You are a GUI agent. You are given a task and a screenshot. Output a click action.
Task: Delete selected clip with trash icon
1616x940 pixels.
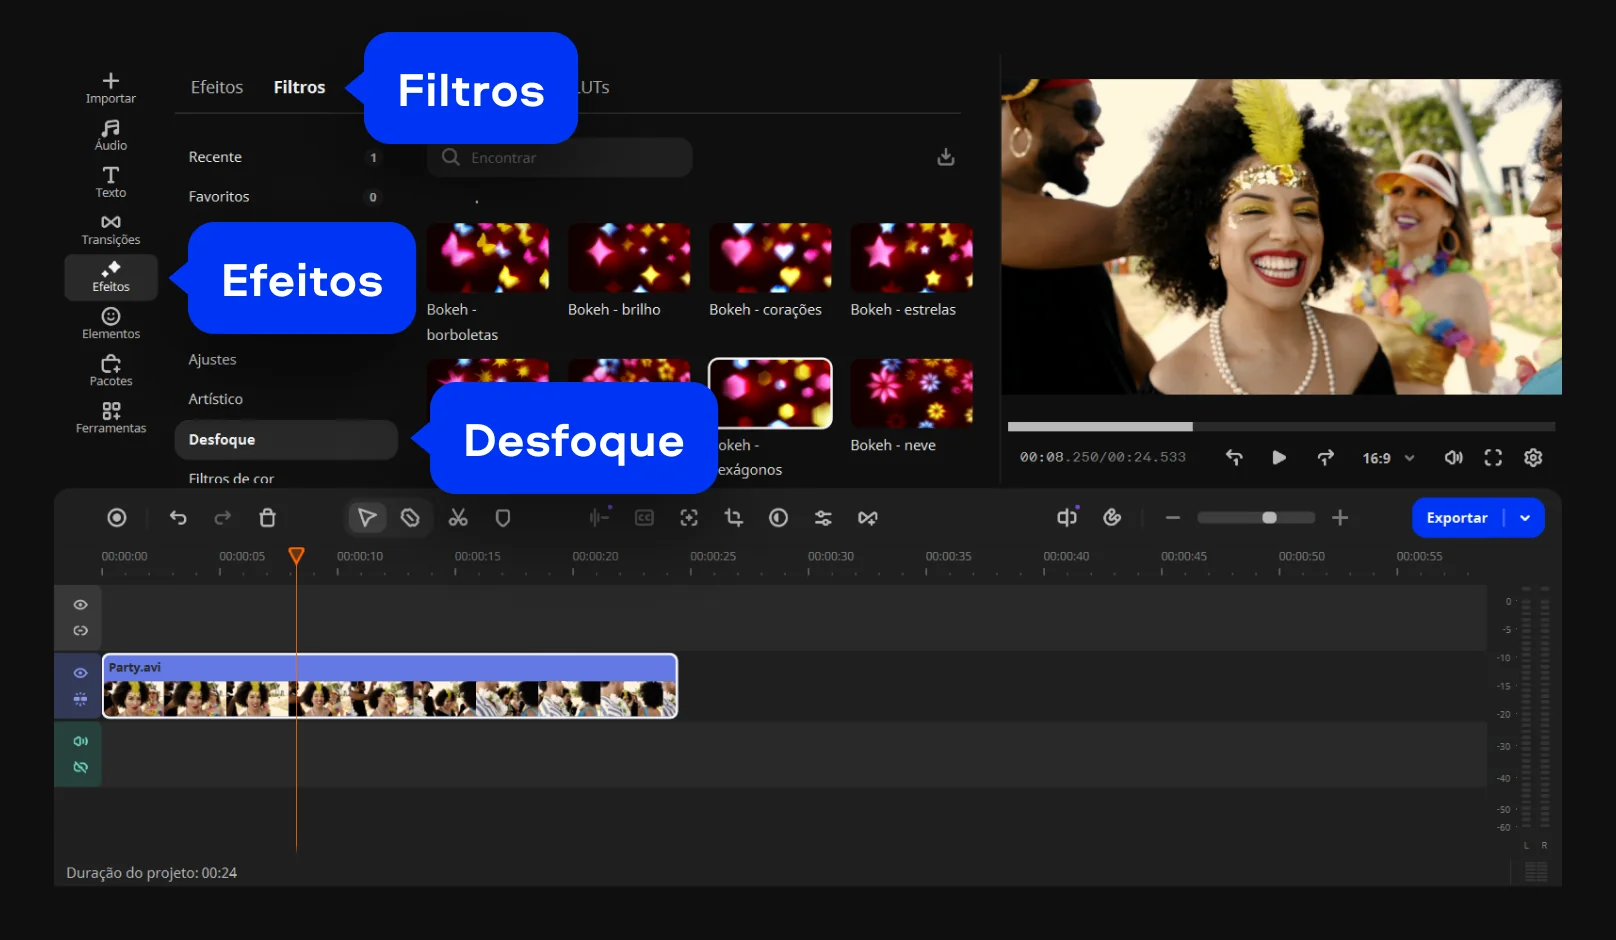(x=267, y=517)
